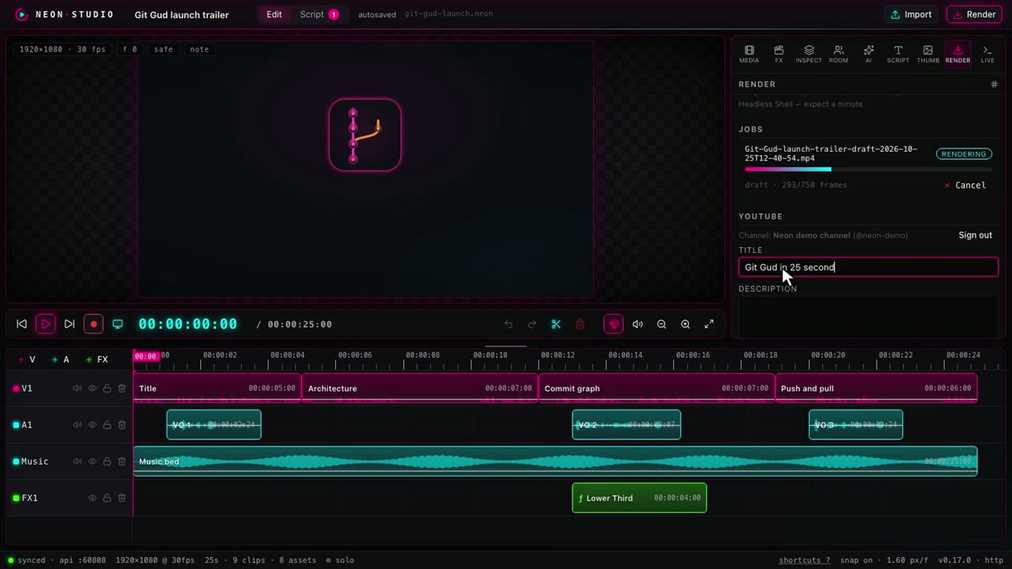Zoom in the timeline
This screenshot has width=1012, height=569.
685,324
